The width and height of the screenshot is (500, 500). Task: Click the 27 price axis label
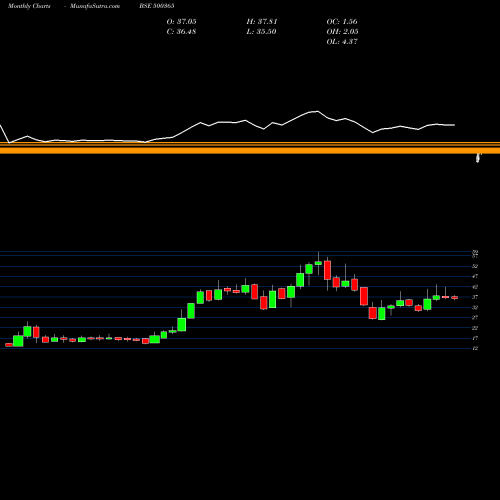(x=475, y=318)
